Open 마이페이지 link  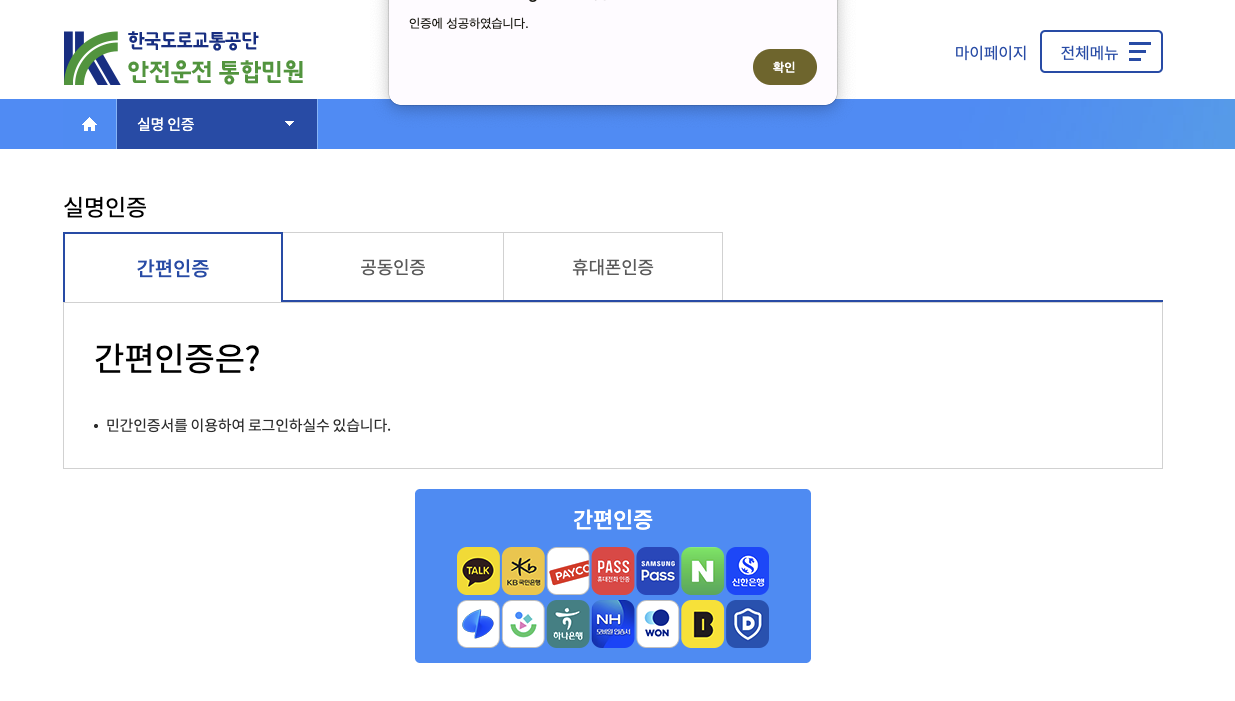pyautogui.click(x=991, y=52)
